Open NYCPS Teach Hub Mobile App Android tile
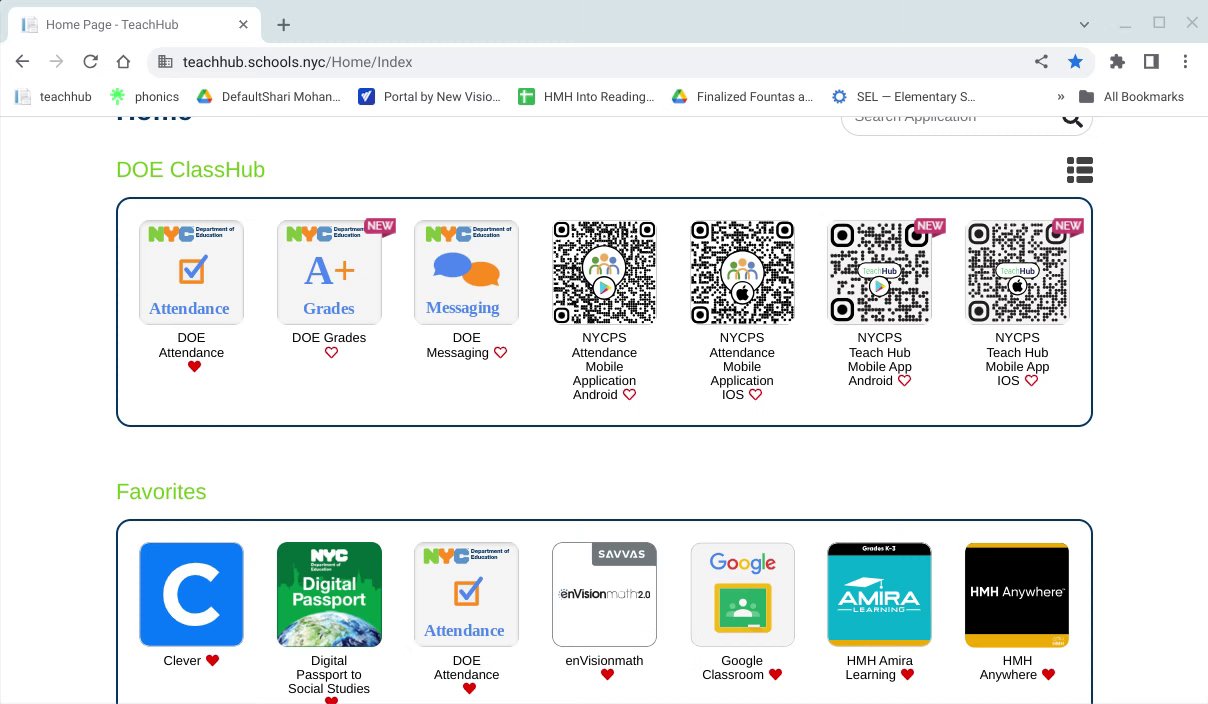 pos(880,273)
